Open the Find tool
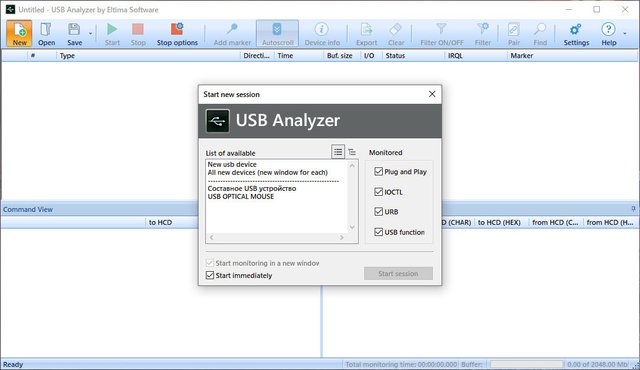The width and height of the screenshot is (640, 370). pos(540,33)
